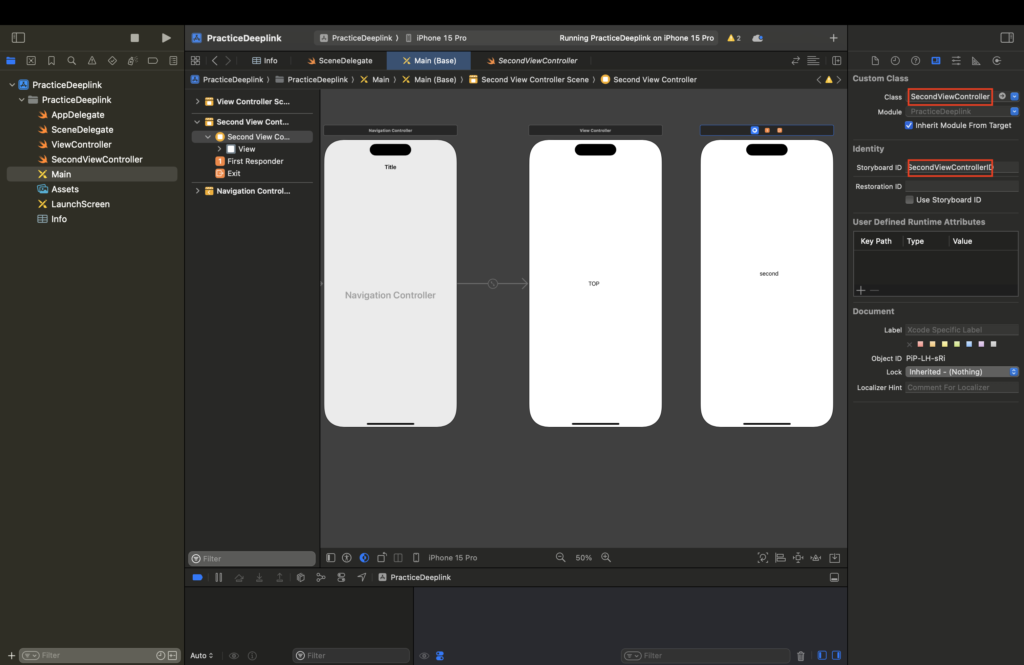
Task: Open the Attributes inspector icon
Action: pyautogui.click(x=956, y=61)
